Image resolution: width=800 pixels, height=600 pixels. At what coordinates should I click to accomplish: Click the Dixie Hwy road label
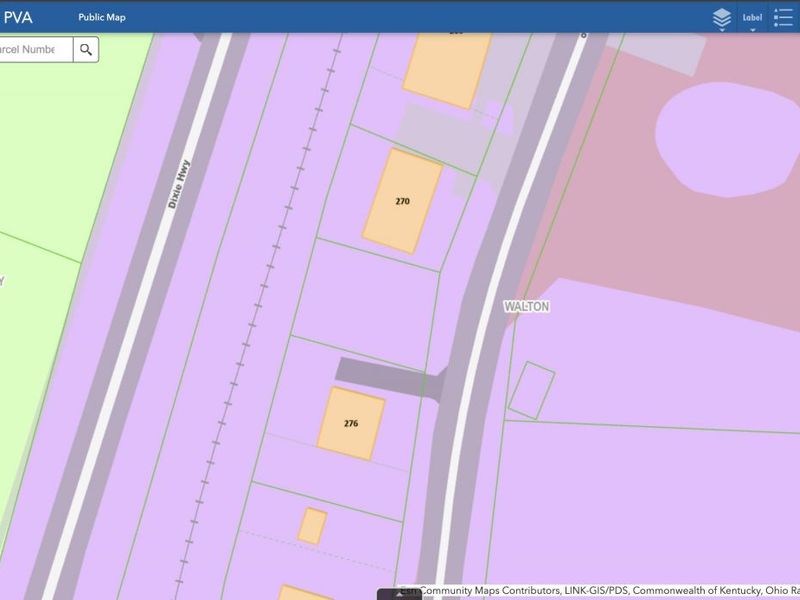point(178,185)
